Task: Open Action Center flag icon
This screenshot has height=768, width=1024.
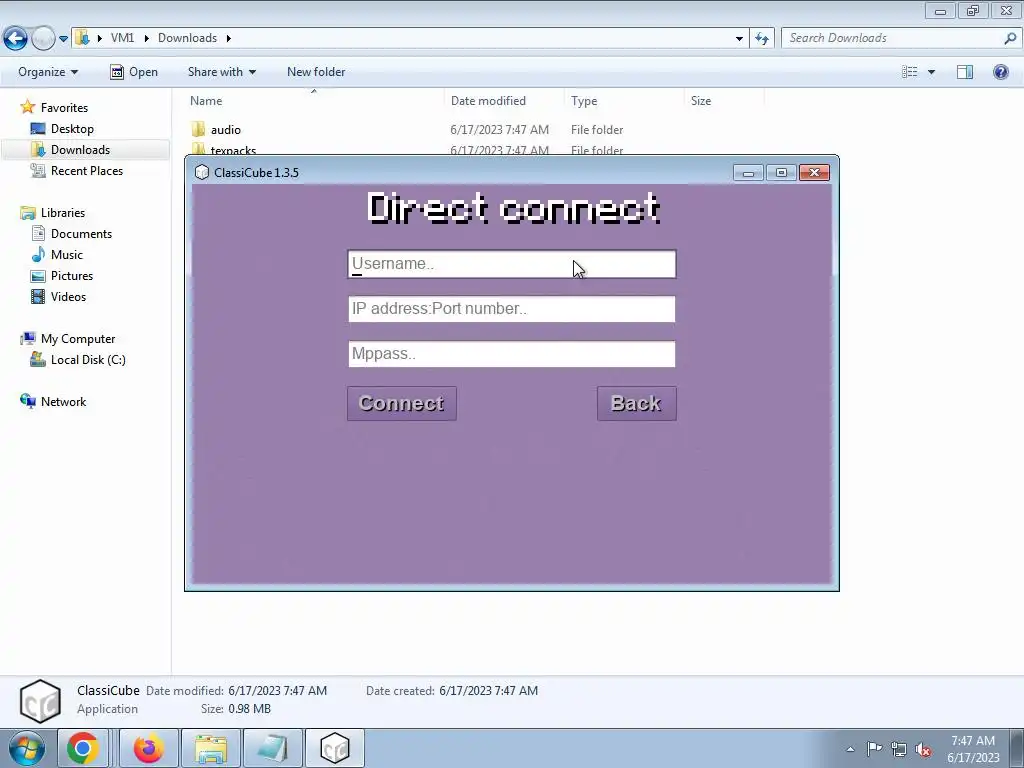Action: pos(874,748)
